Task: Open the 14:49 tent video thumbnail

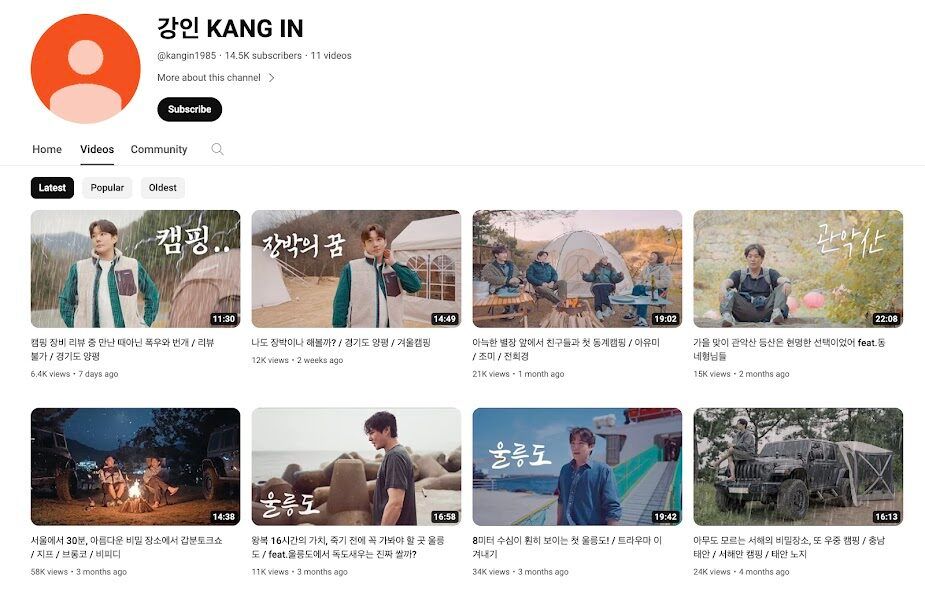Action: (x=356, y=269)
